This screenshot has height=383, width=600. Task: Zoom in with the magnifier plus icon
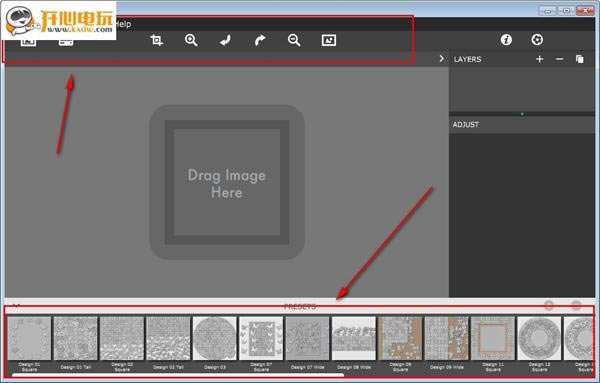click(191, 40)
